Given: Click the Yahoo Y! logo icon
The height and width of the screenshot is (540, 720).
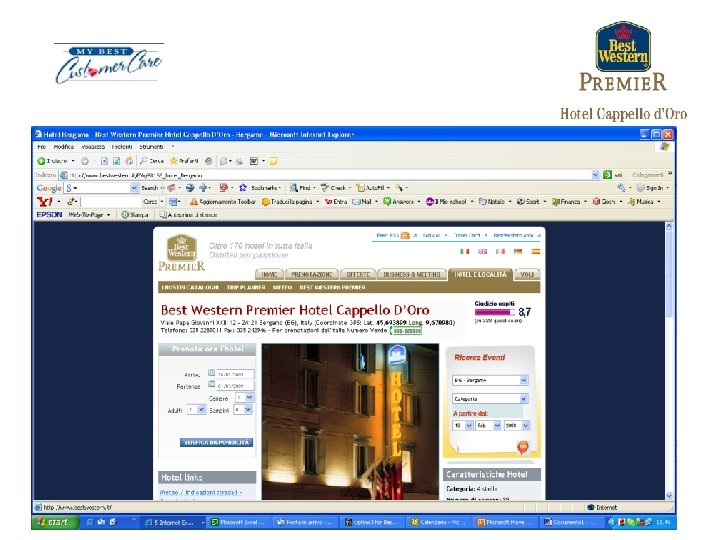Looking at the screenshot, I should pos(45,202).
